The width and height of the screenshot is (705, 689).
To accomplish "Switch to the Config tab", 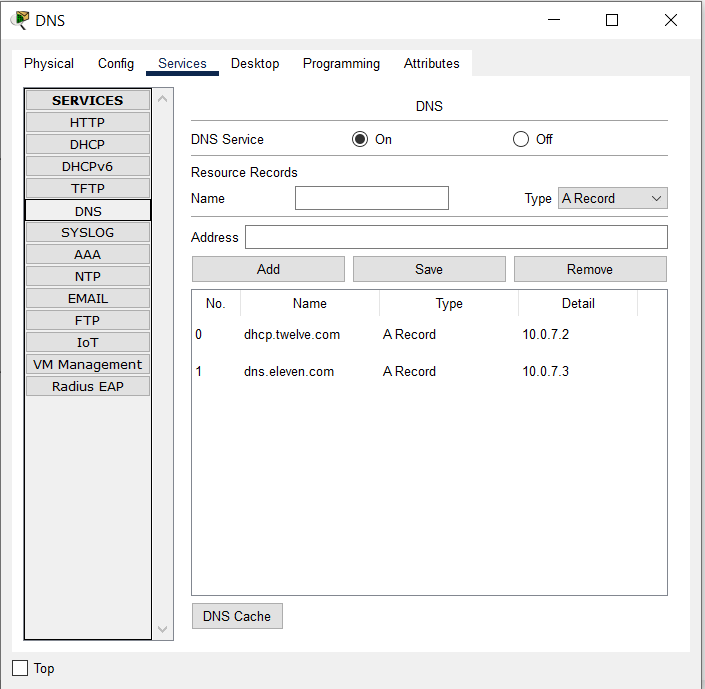I will pyautogui.click(x=116, y=63).
